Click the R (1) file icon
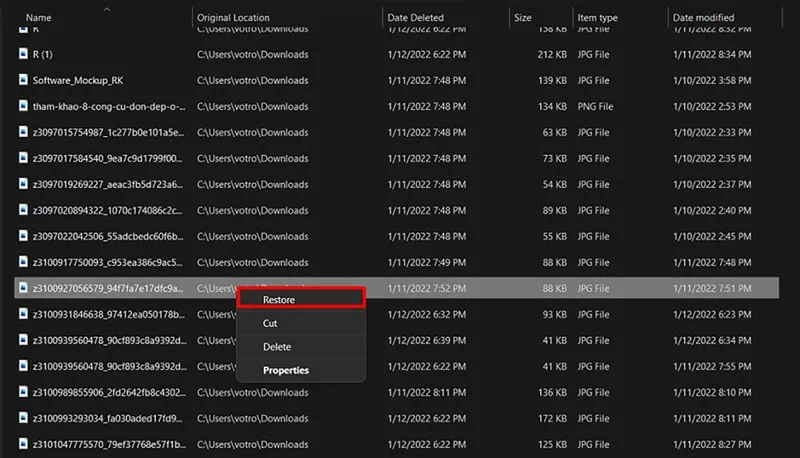 pyautogui.click(x=23, y=54)
